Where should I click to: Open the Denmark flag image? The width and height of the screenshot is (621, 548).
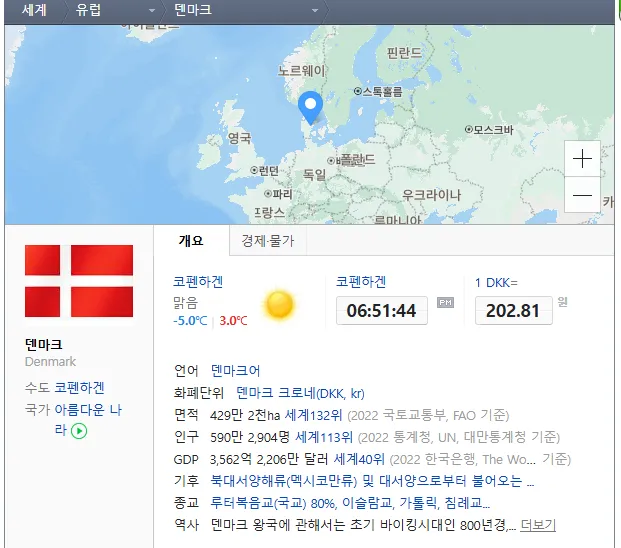tap(79, 280)
